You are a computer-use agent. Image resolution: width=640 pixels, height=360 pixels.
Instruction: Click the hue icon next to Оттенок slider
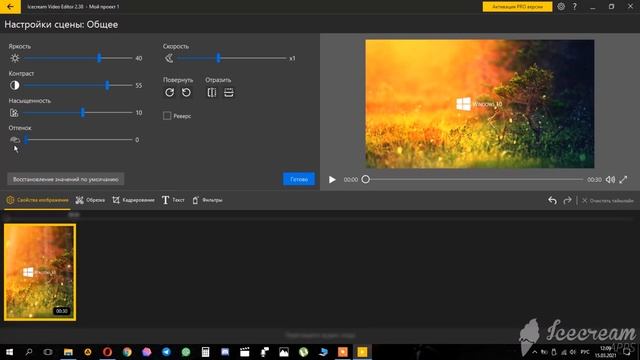[x=15, y=140]
